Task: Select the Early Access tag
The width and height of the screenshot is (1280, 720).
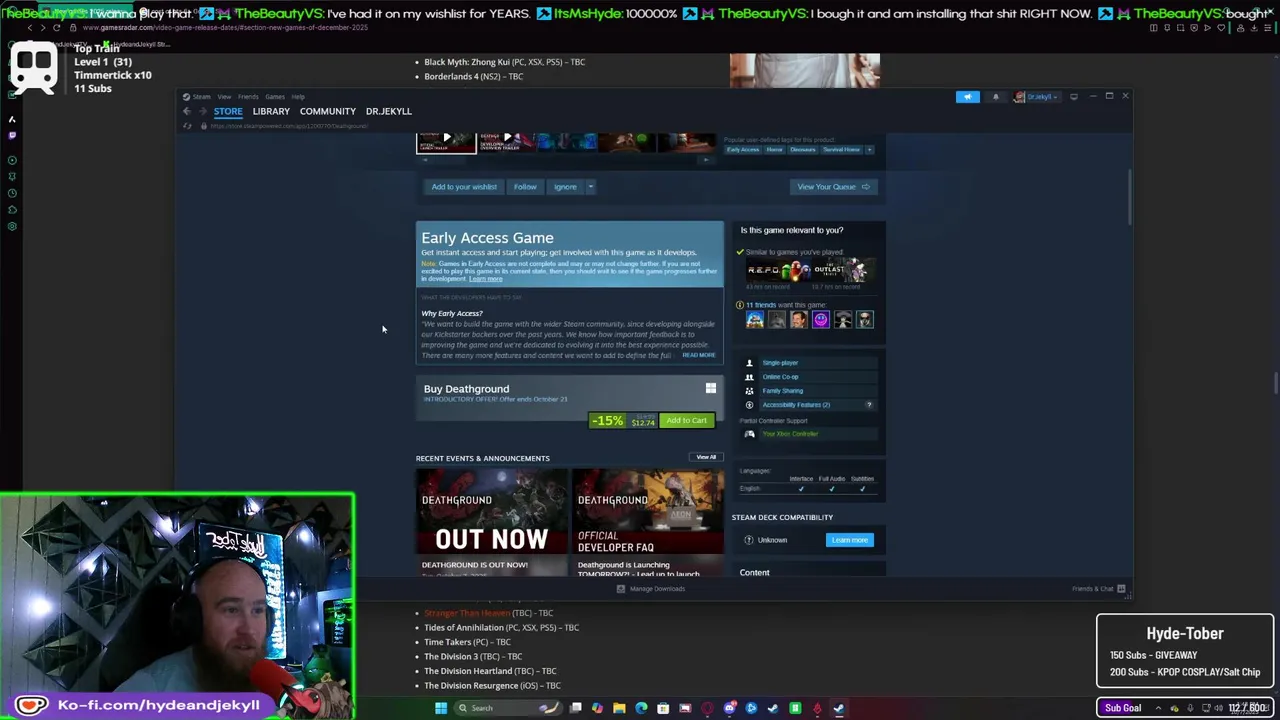Action: pos(742,150)
